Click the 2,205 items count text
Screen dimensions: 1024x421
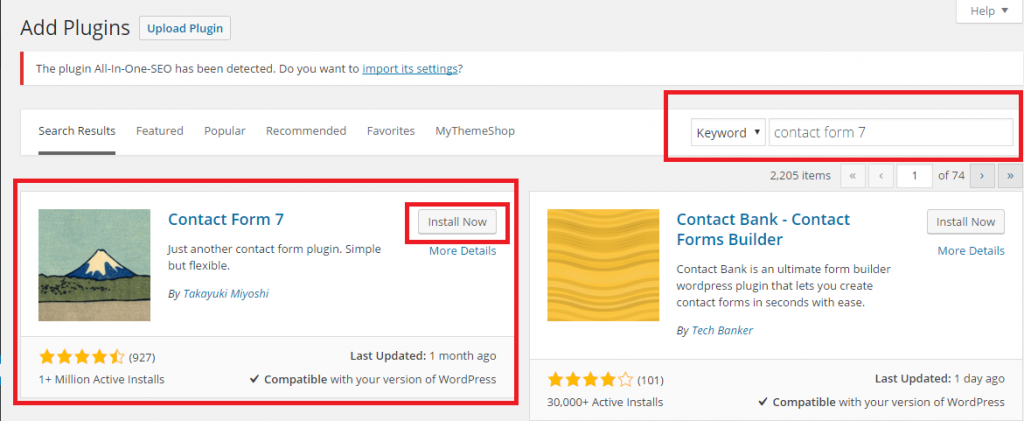point(800,175)
